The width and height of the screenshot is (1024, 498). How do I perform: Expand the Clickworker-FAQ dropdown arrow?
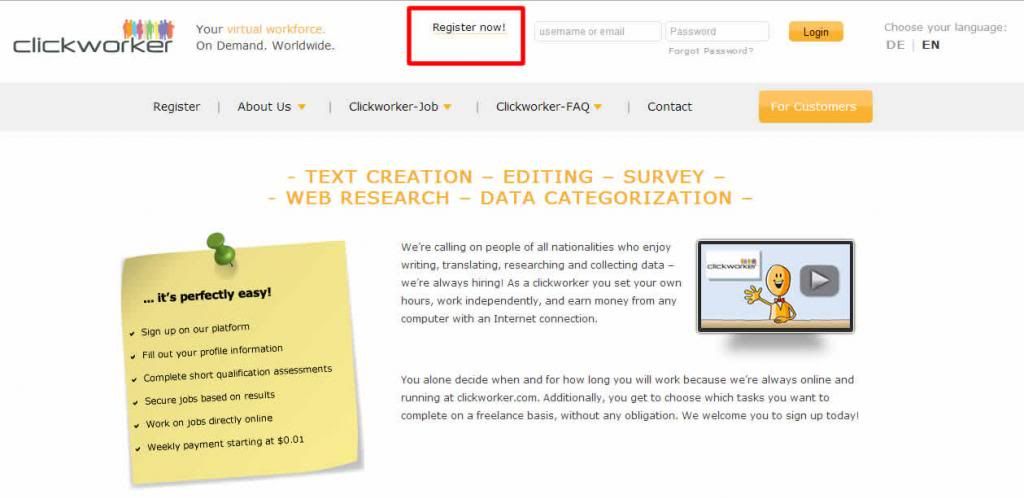click(598, 107)
